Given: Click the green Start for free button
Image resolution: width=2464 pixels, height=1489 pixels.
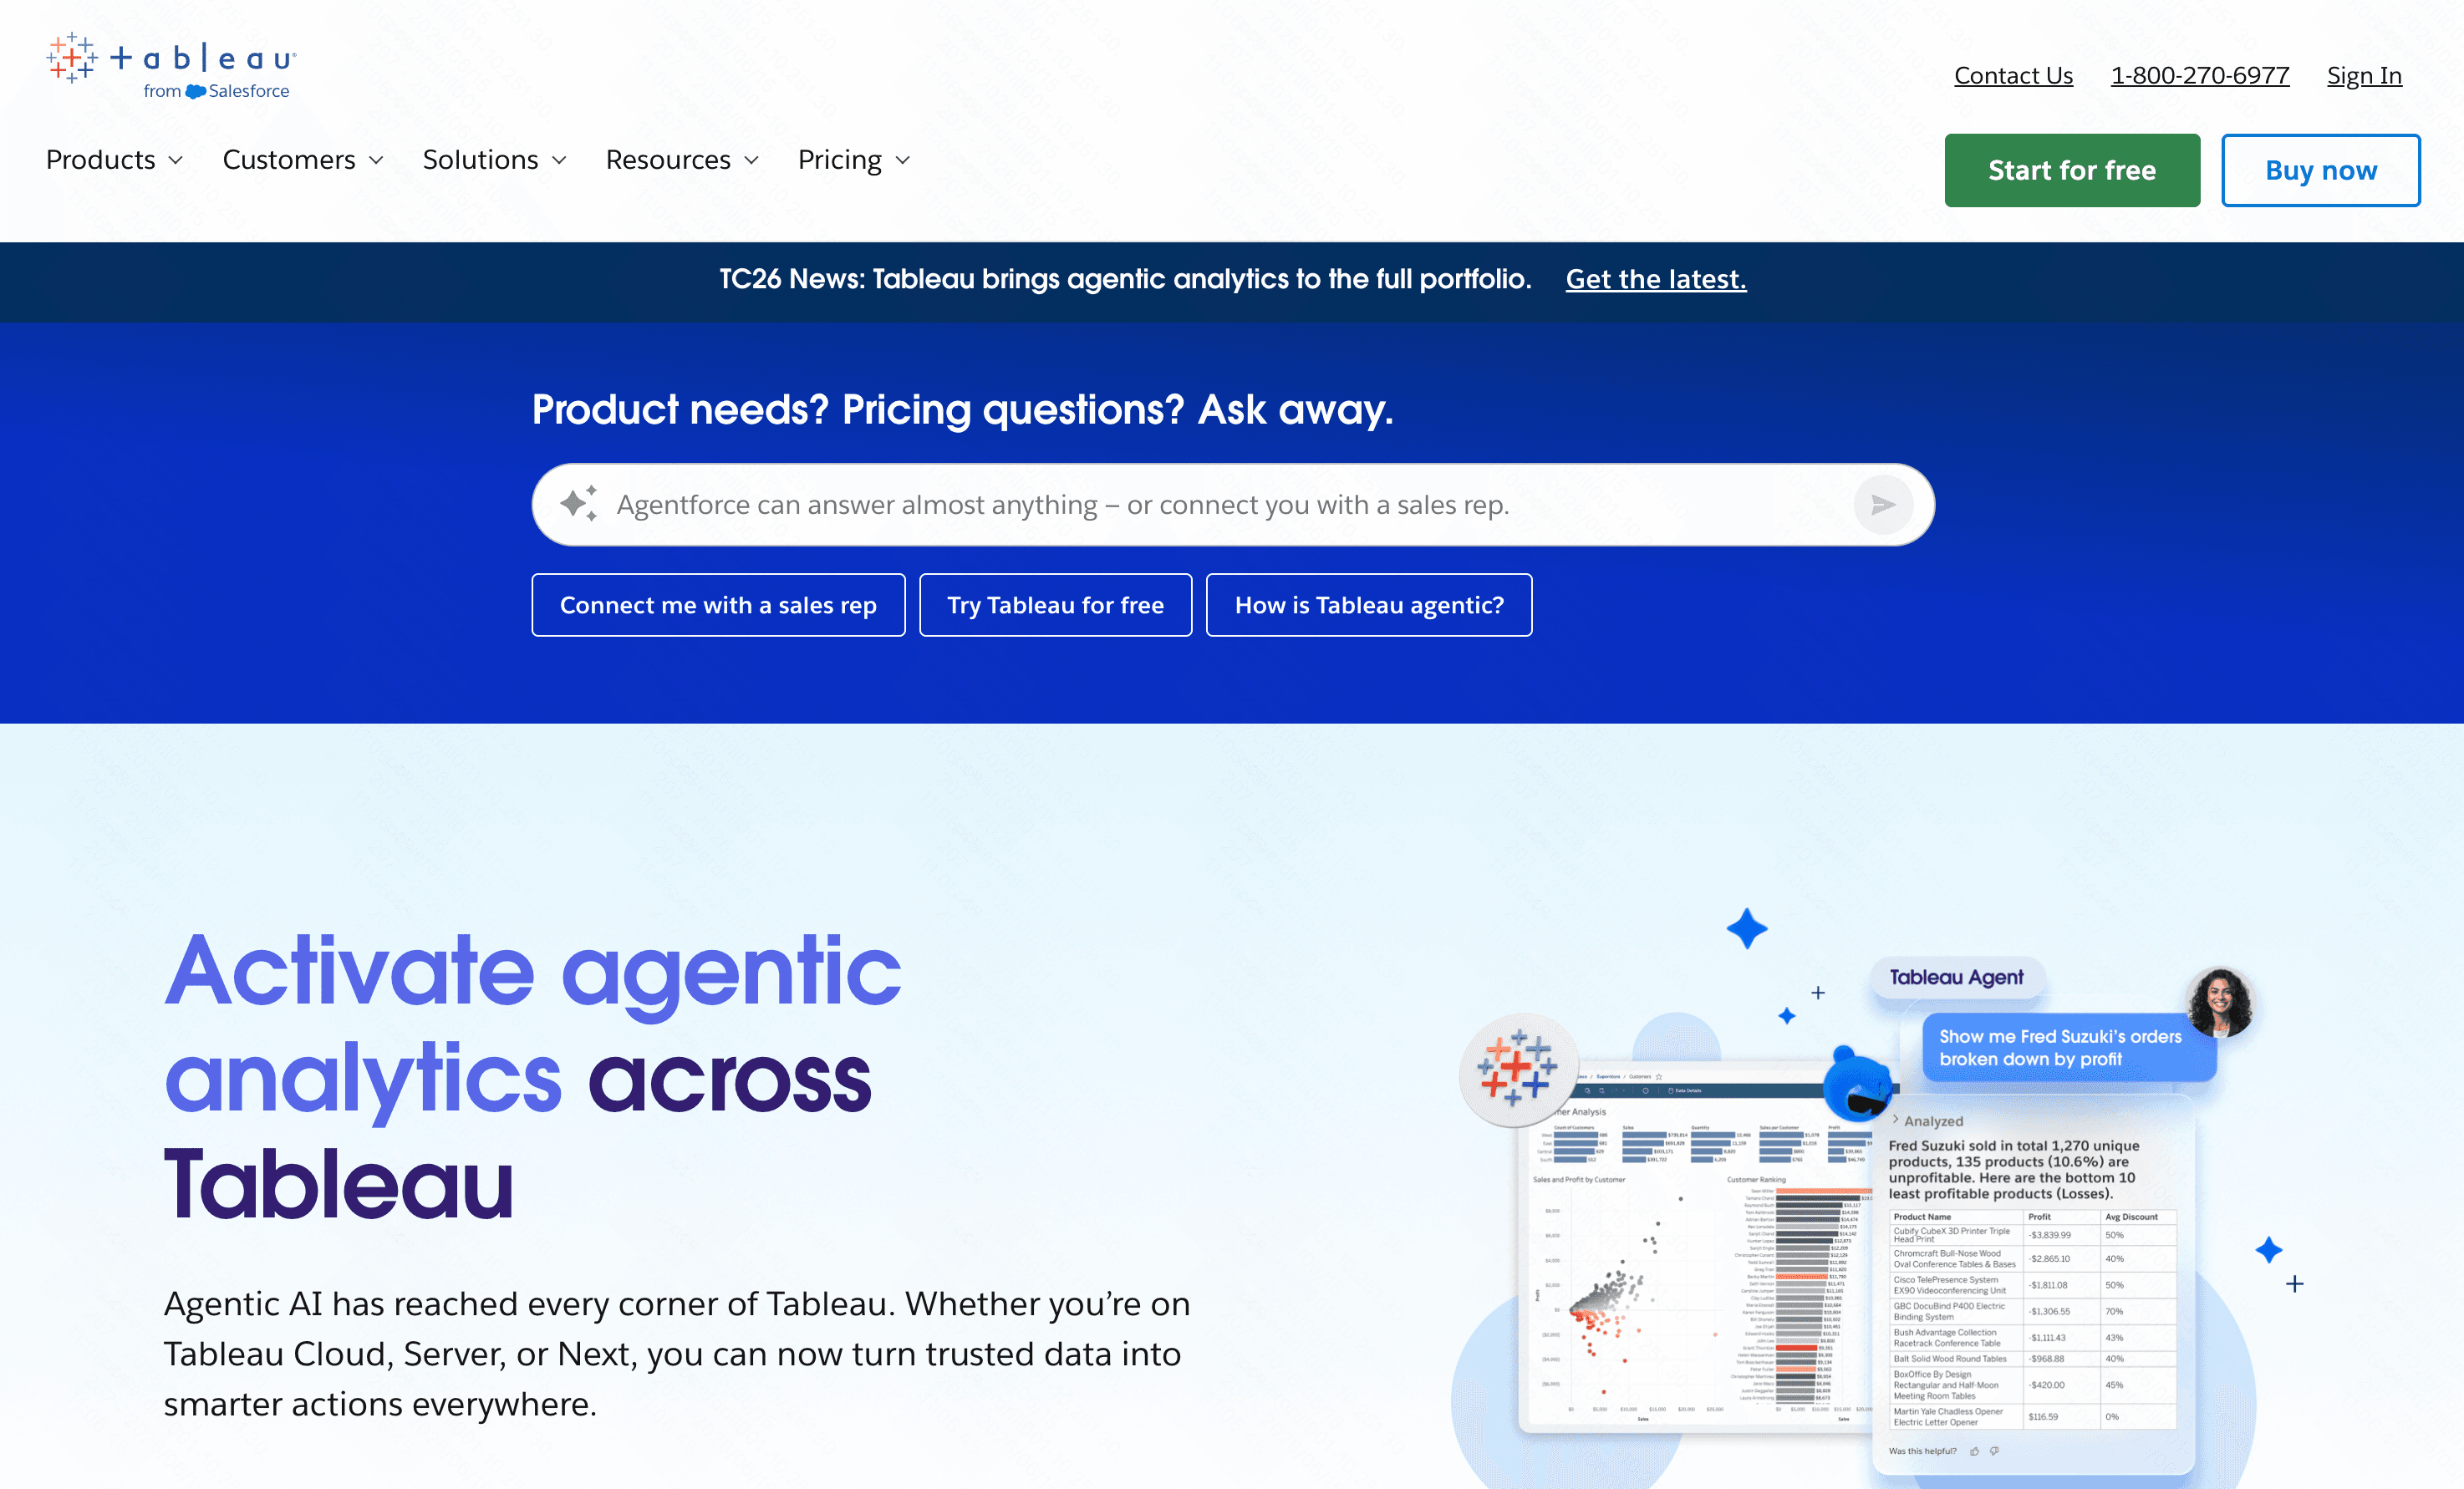Looking at the screenshot, I should point(2072,170).
